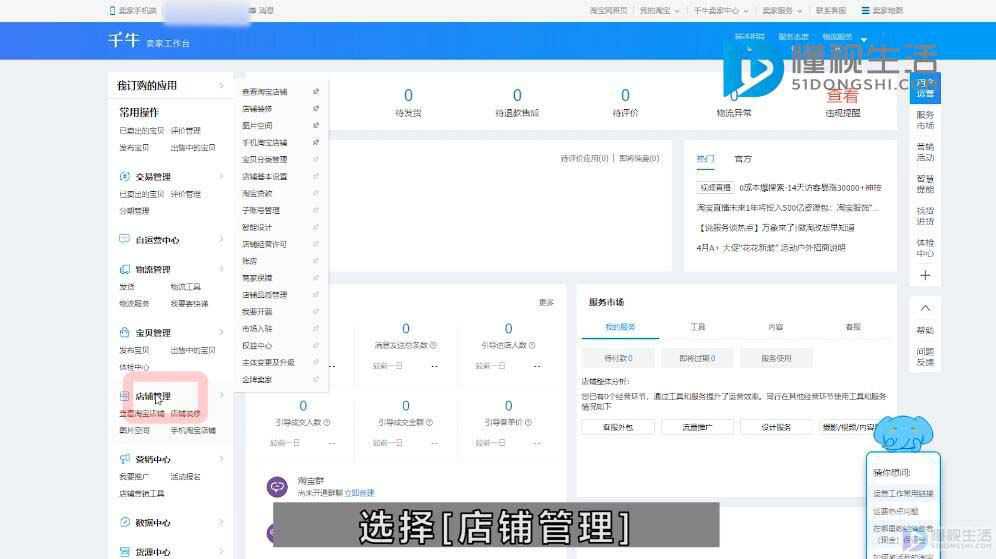Image resolution: width=996 pixels, height=559 pixels.
Task: Click the blue elephant assistant mascot
Action: (x=903, y=433)
